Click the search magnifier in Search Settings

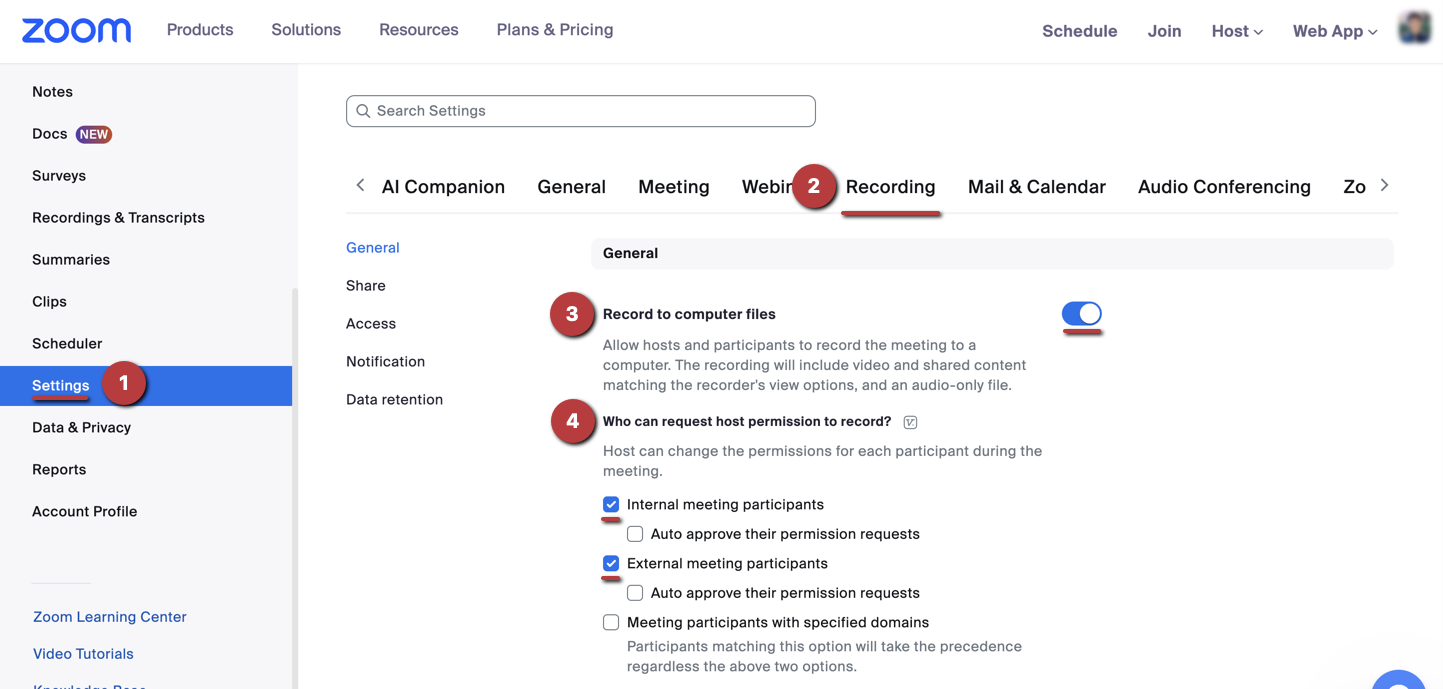(x=363, y=110)
